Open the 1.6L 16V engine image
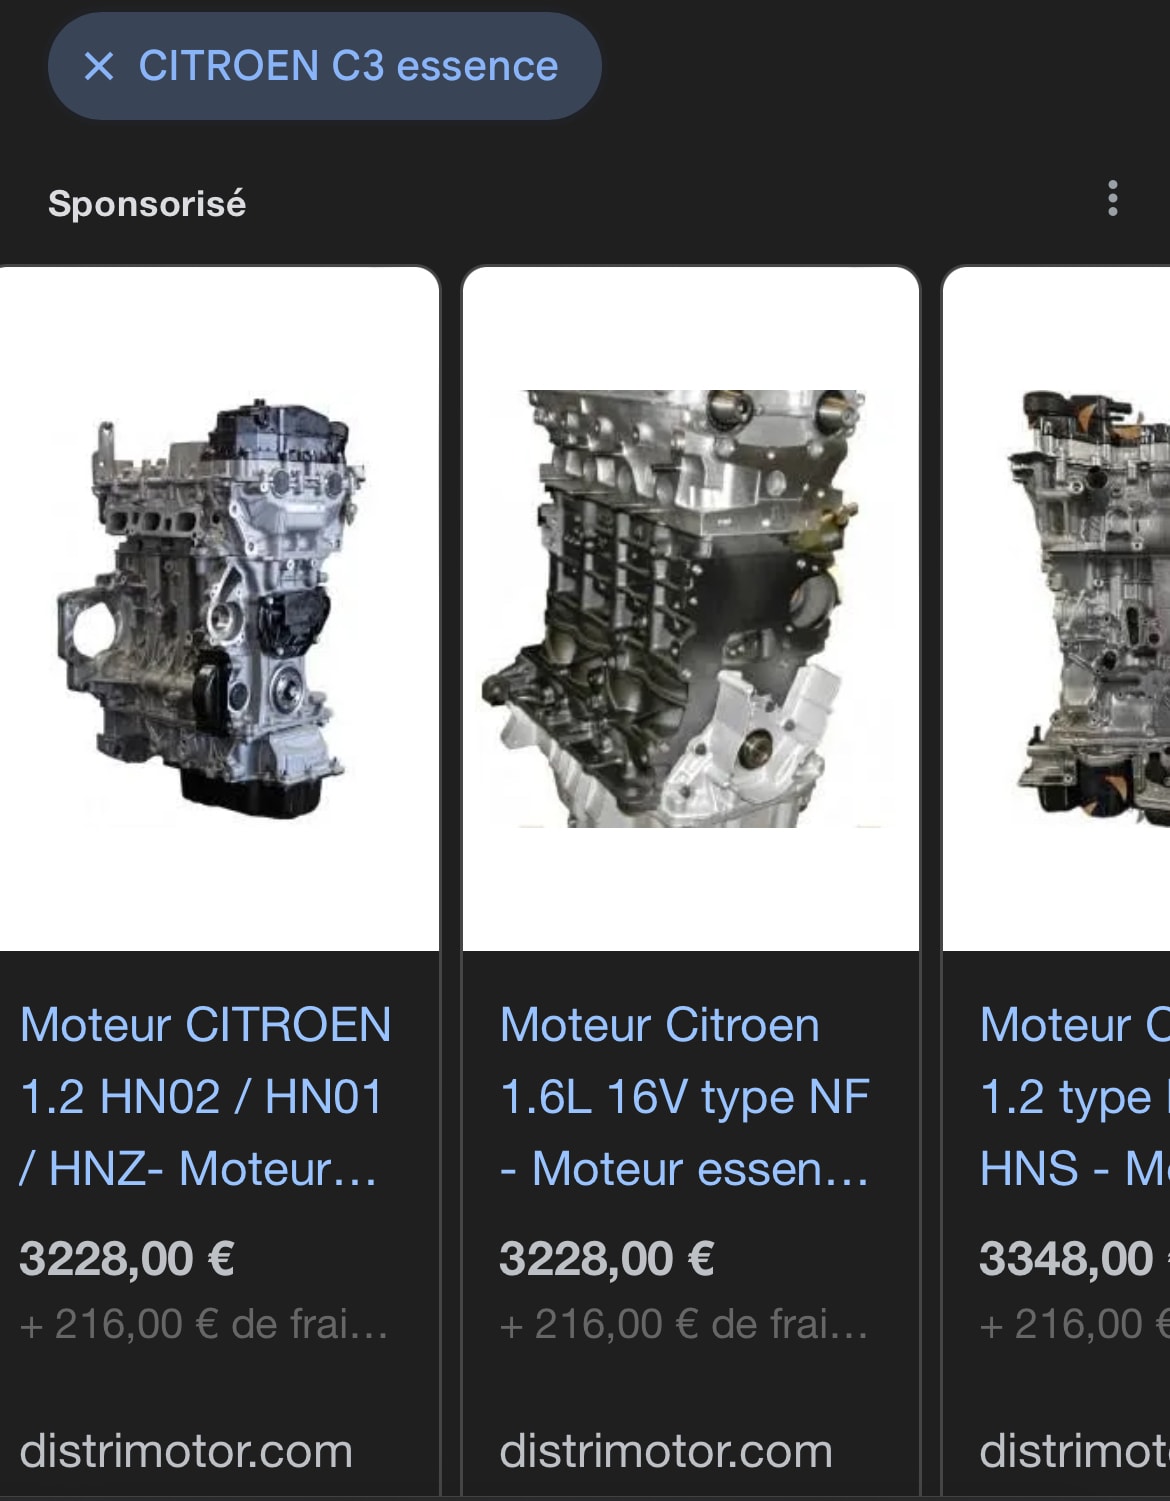 tap(690, 609)
